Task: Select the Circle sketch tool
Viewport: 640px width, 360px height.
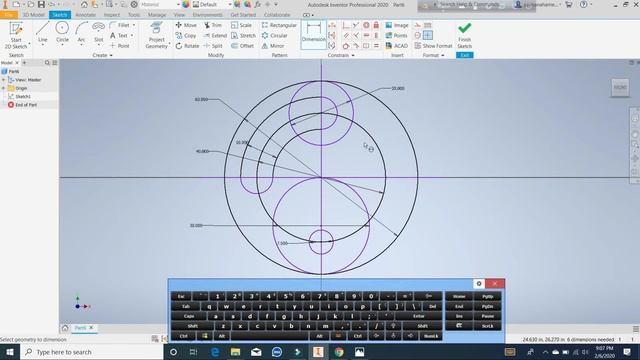Action: (x=62, y=32)
